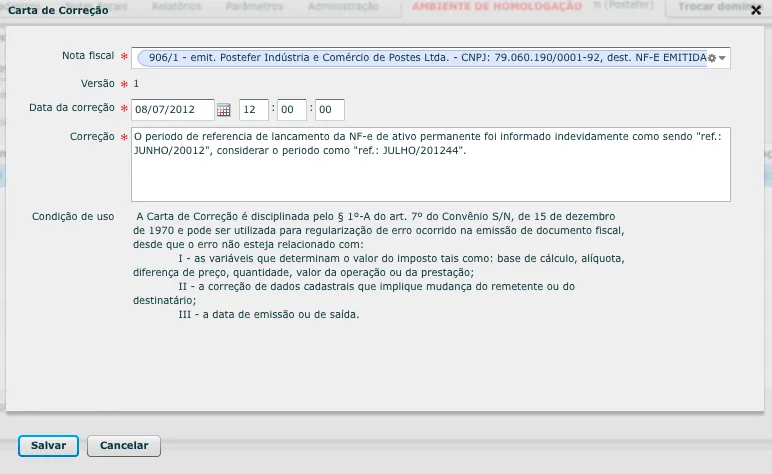772x474 pixels.
Task: Click the Trocar domínio button
Action: (x=718, y=6)
